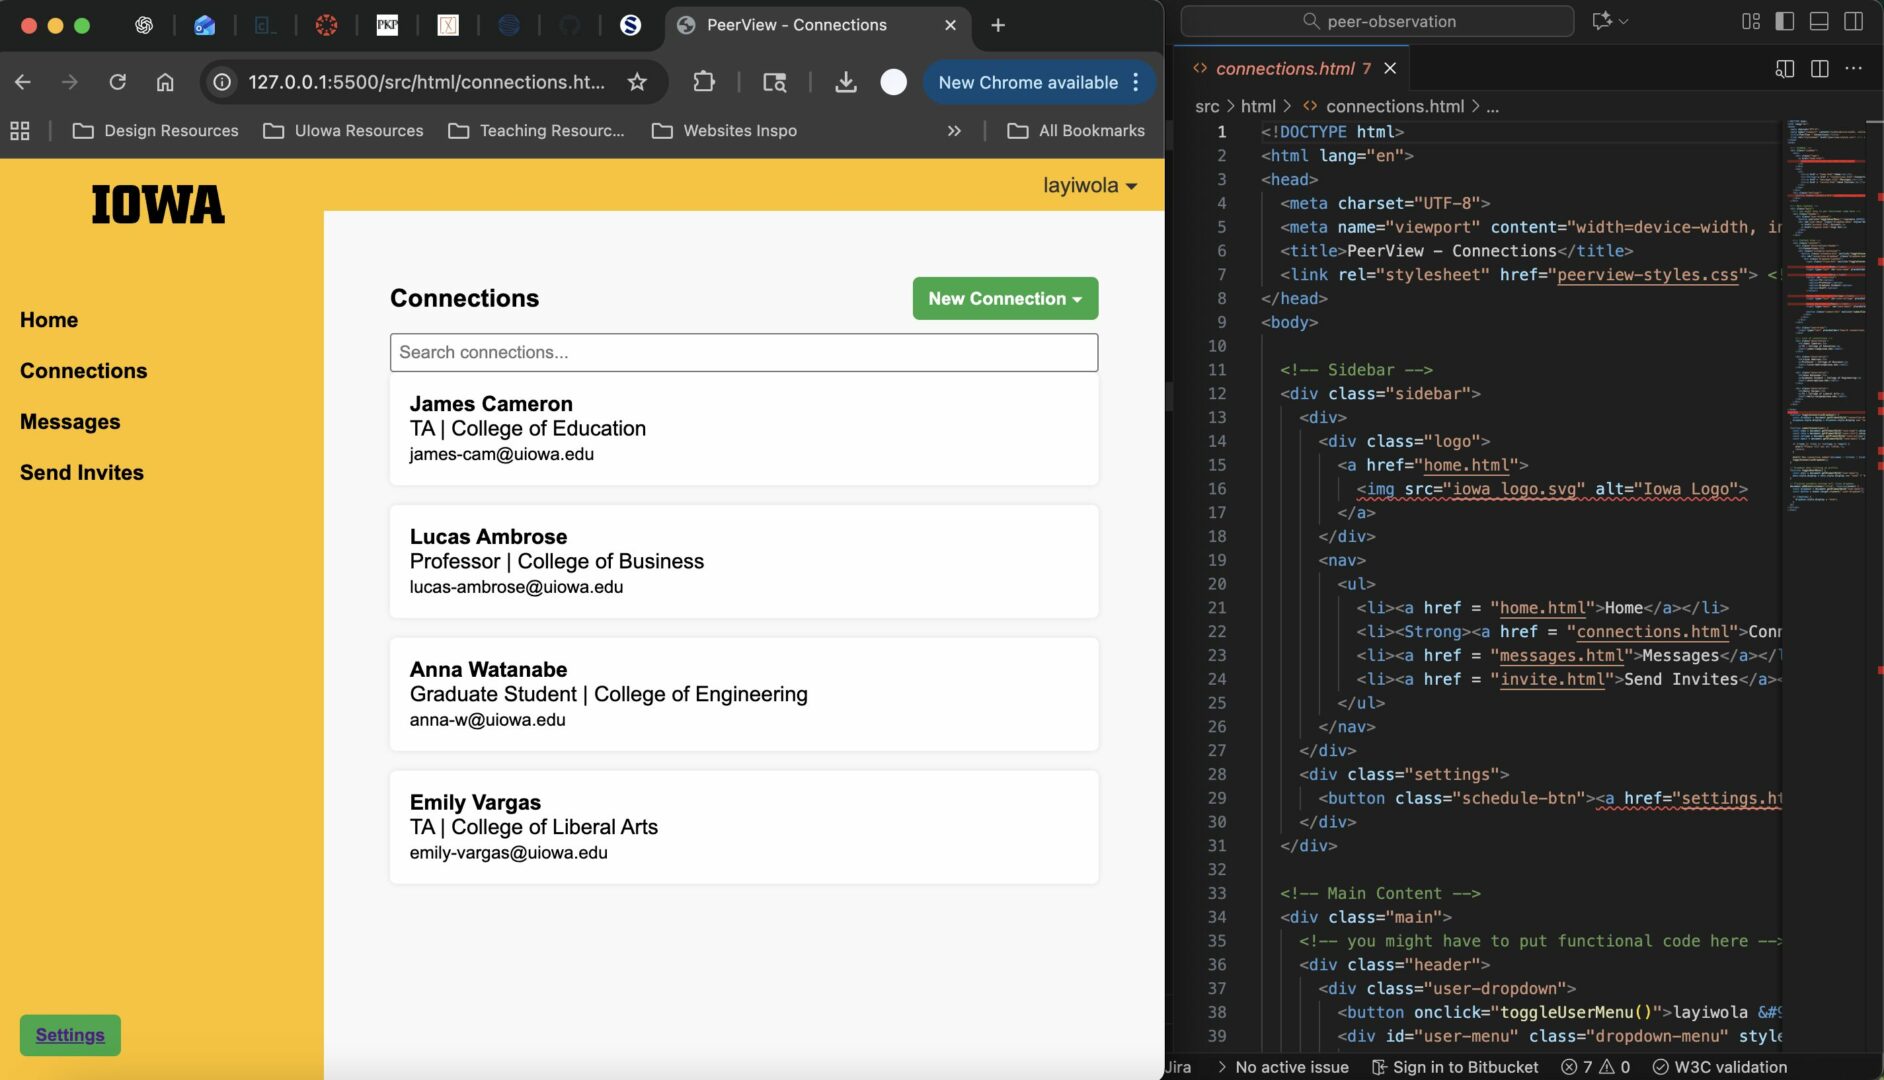Open the Messages page in the sidebar
The width and height of the screenshot is (1884, 1080).
pyautogui.click(x=70, y=422)
